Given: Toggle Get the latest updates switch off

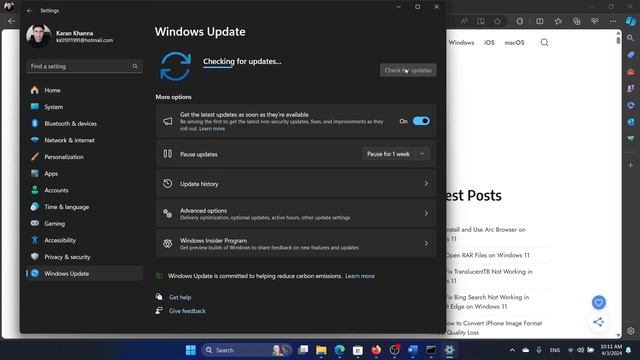Looking at the screenshot, I should 421,121.
